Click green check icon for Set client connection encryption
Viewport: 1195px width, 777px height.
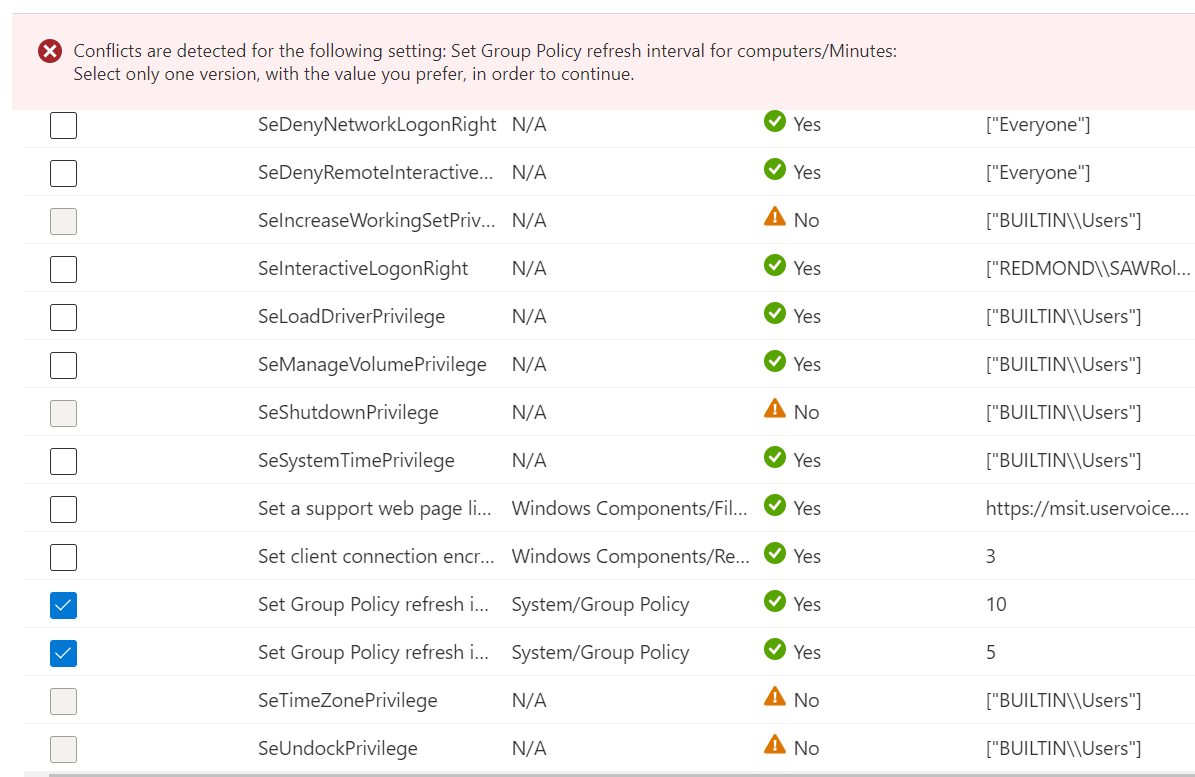774,553
